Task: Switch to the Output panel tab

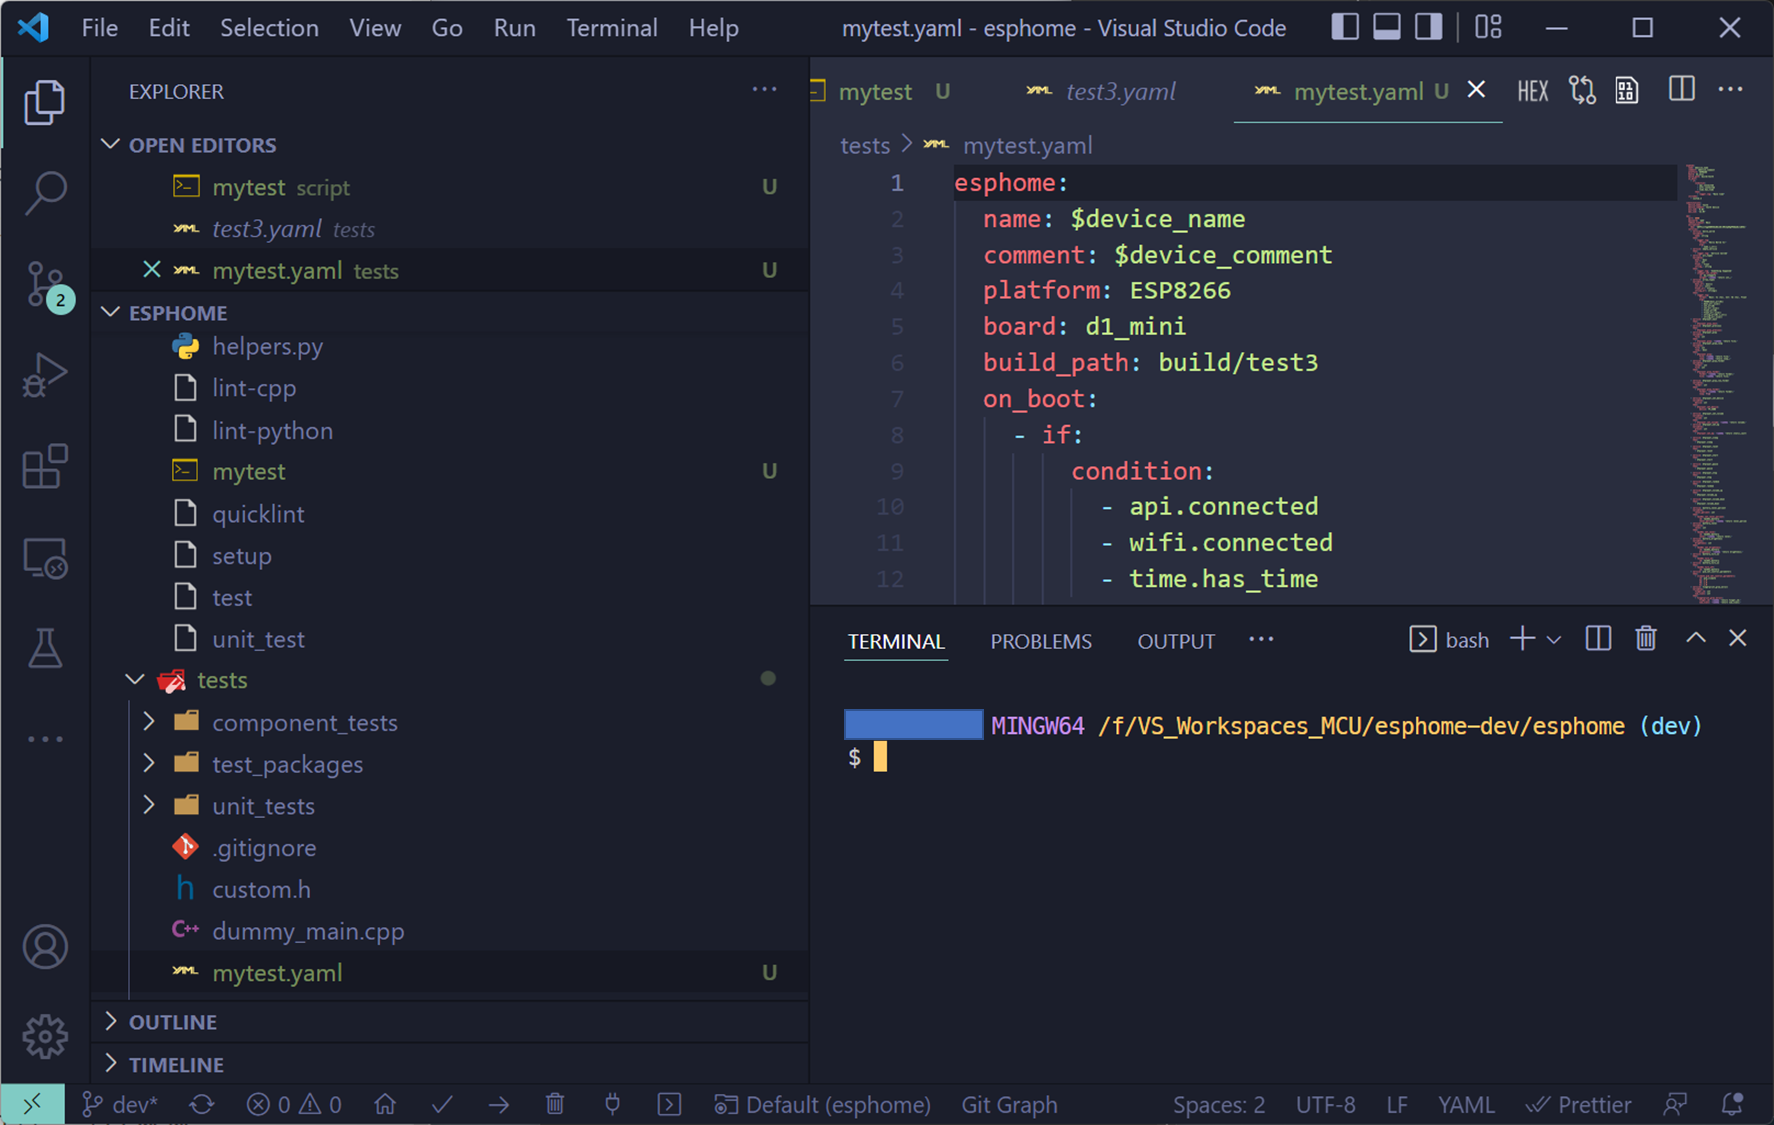Action: 1176,642
